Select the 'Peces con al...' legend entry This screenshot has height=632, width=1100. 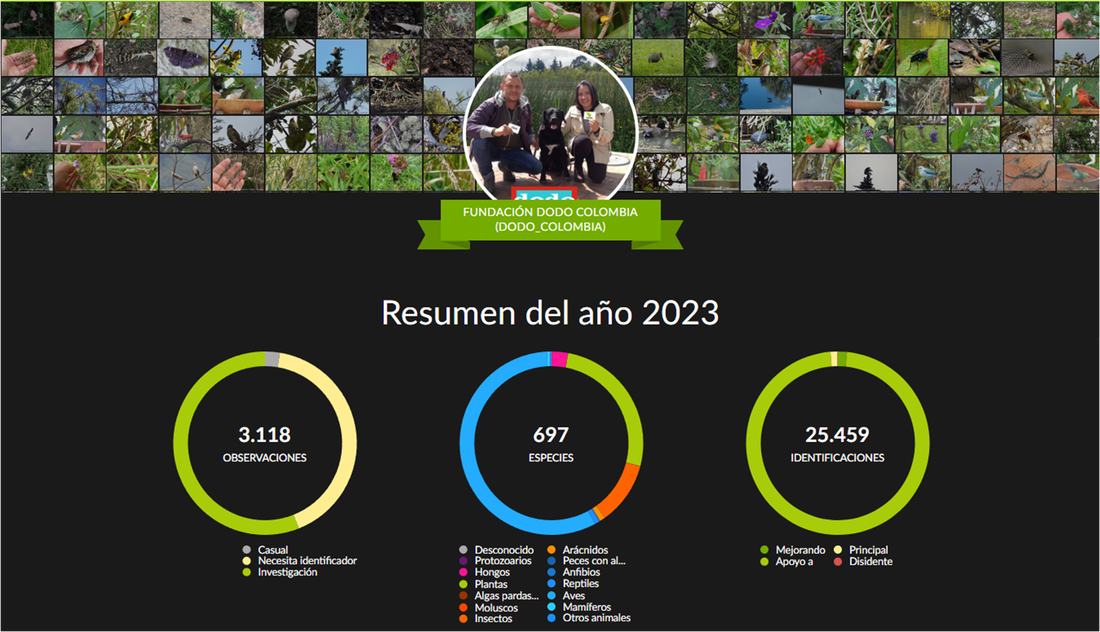[586, 560]
